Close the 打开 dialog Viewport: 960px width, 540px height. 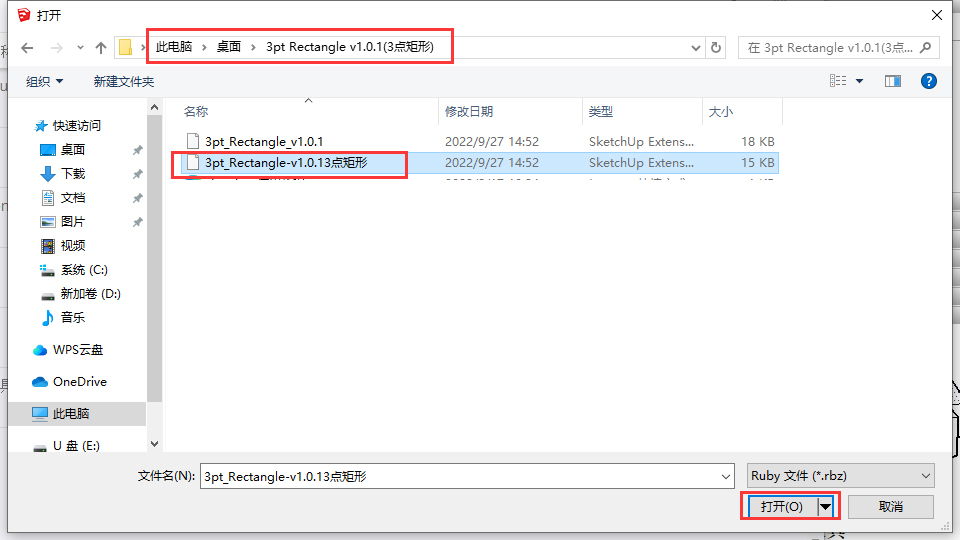[x=937, y=15]
